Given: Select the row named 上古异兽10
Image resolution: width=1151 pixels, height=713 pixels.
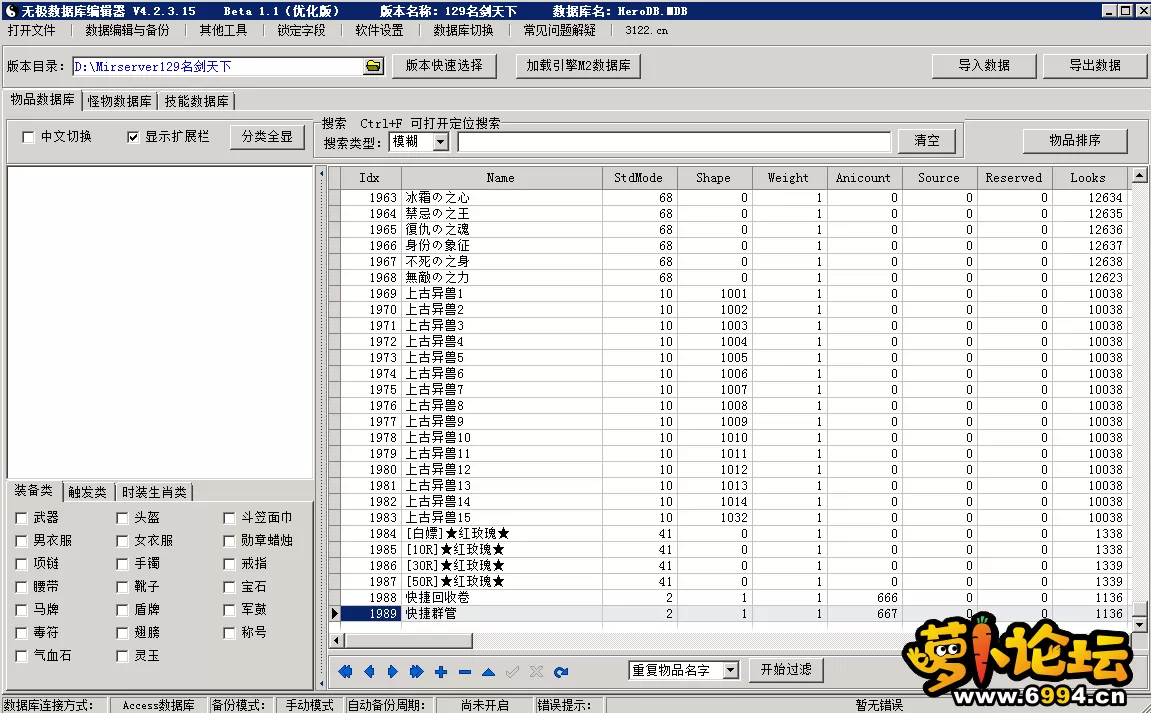Looking at the screenshot, I should point(727,438).
